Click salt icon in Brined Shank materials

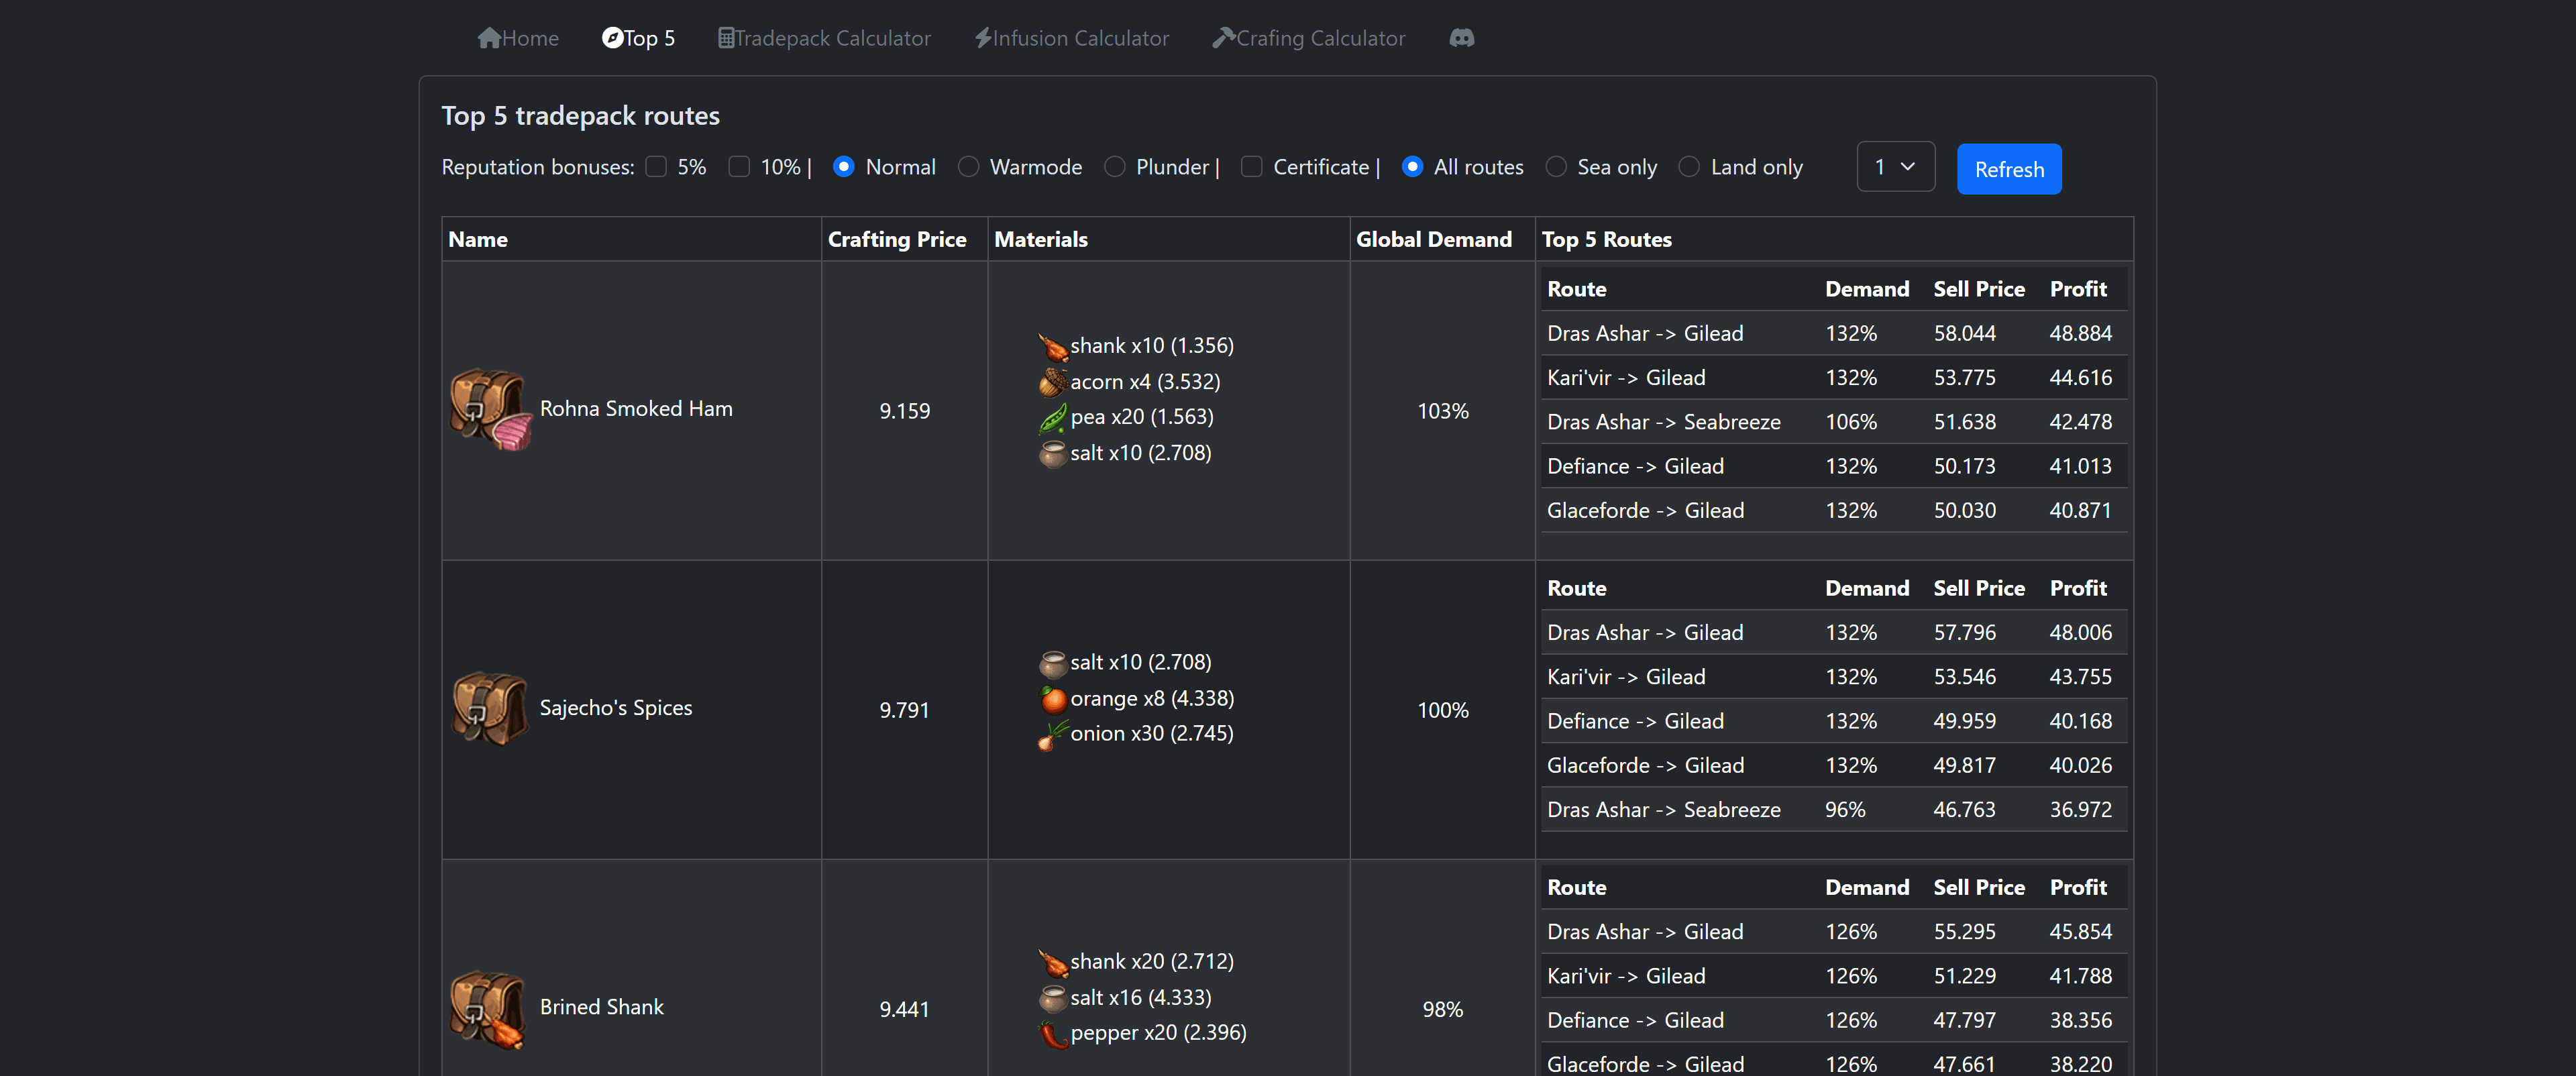(1052, 998)
